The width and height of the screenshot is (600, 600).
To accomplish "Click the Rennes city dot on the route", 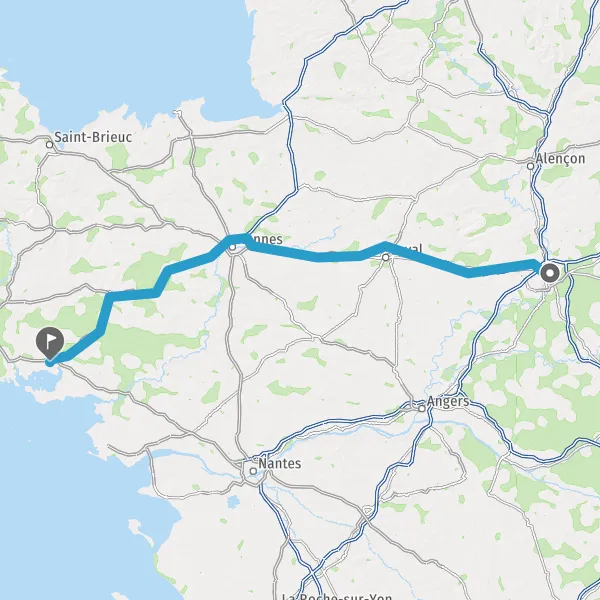I will 233,247.
